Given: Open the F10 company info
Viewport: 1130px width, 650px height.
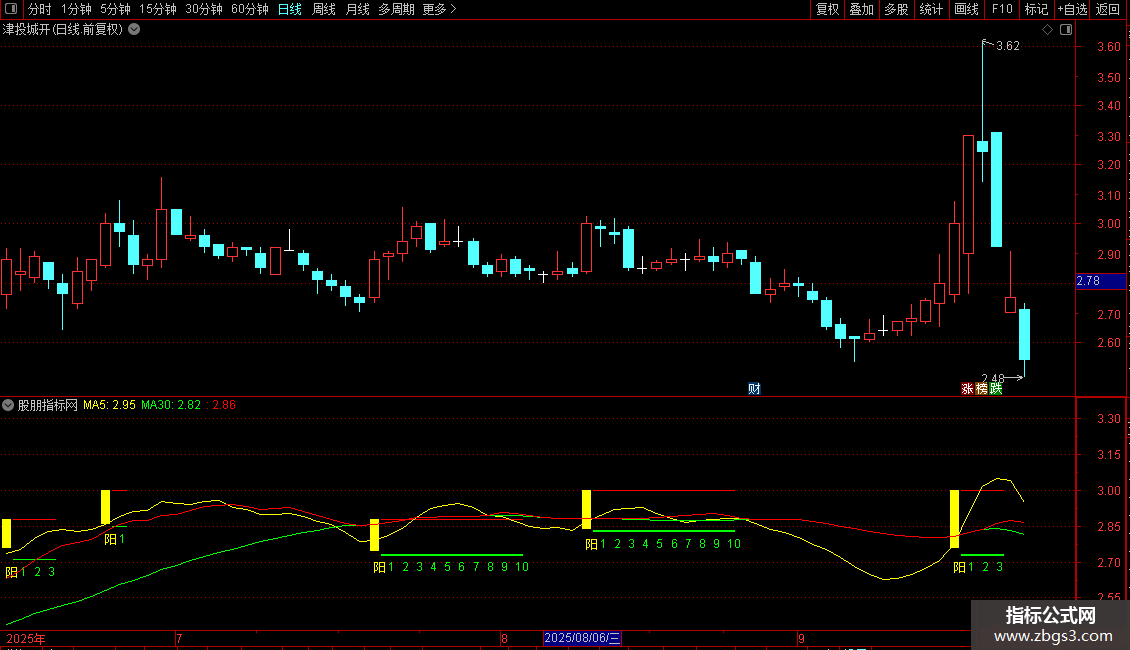Looking at the screenshot, I should [1002, 9].
